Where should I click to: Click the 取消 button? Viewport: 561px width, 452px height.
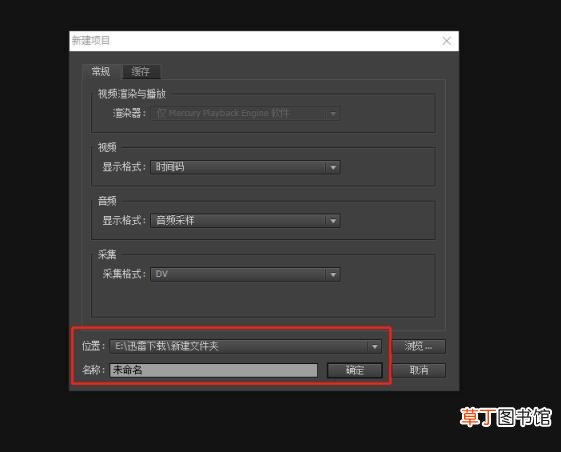(419, 370)
